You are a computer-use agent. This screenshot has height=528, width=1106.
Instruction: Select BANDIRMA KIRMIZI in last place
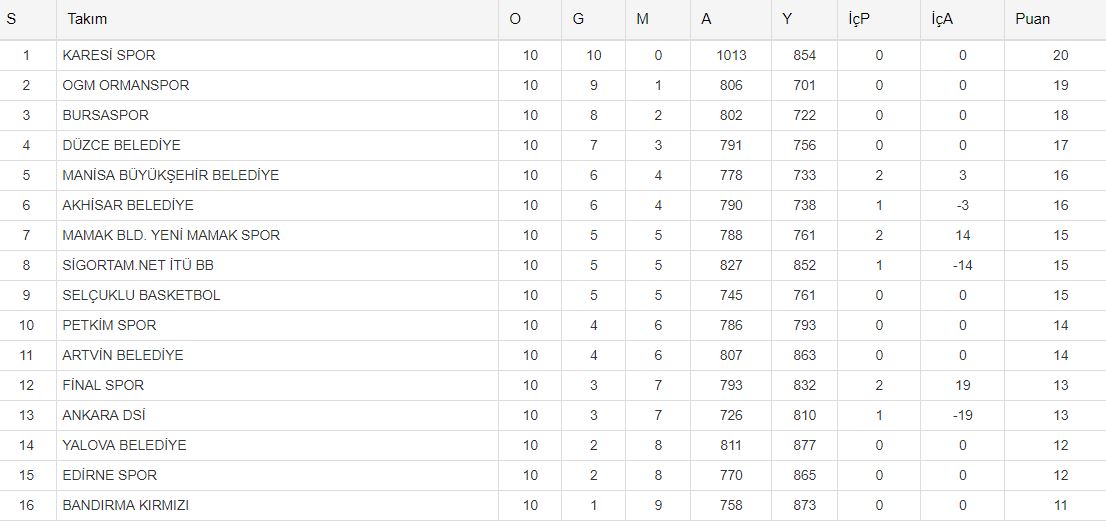click(125, 505)
